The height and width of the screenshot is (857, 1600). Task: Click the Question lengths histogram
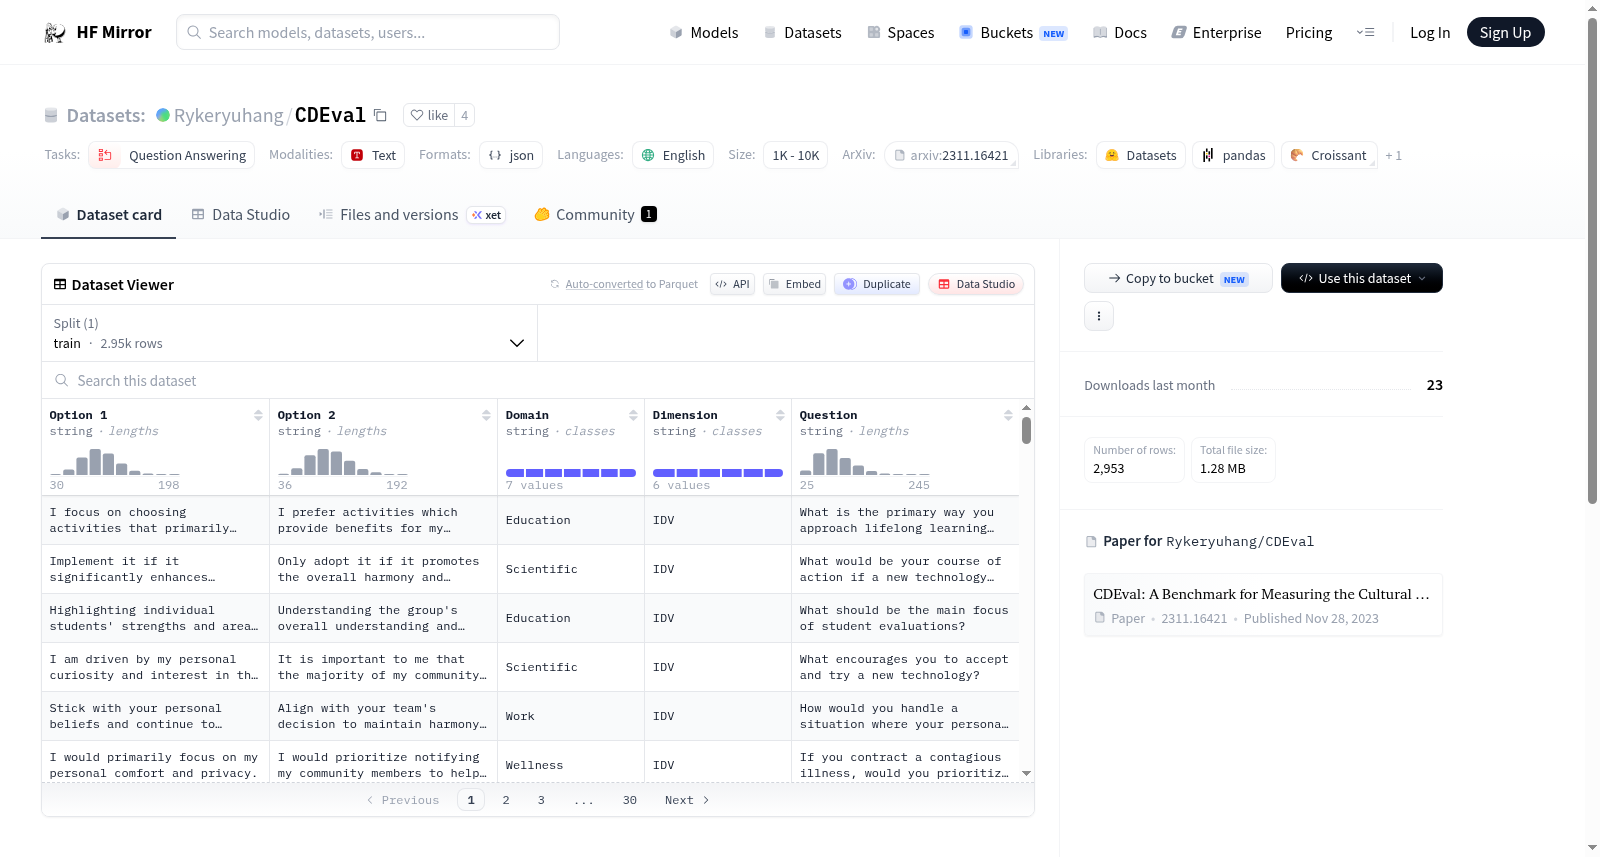[865, 462]
